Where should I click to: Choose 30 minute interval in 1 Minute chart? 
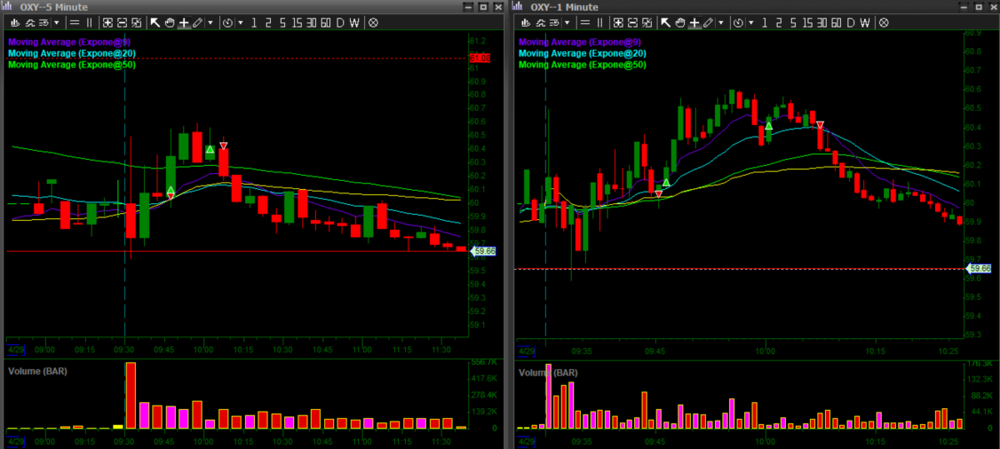click(819, 21)
